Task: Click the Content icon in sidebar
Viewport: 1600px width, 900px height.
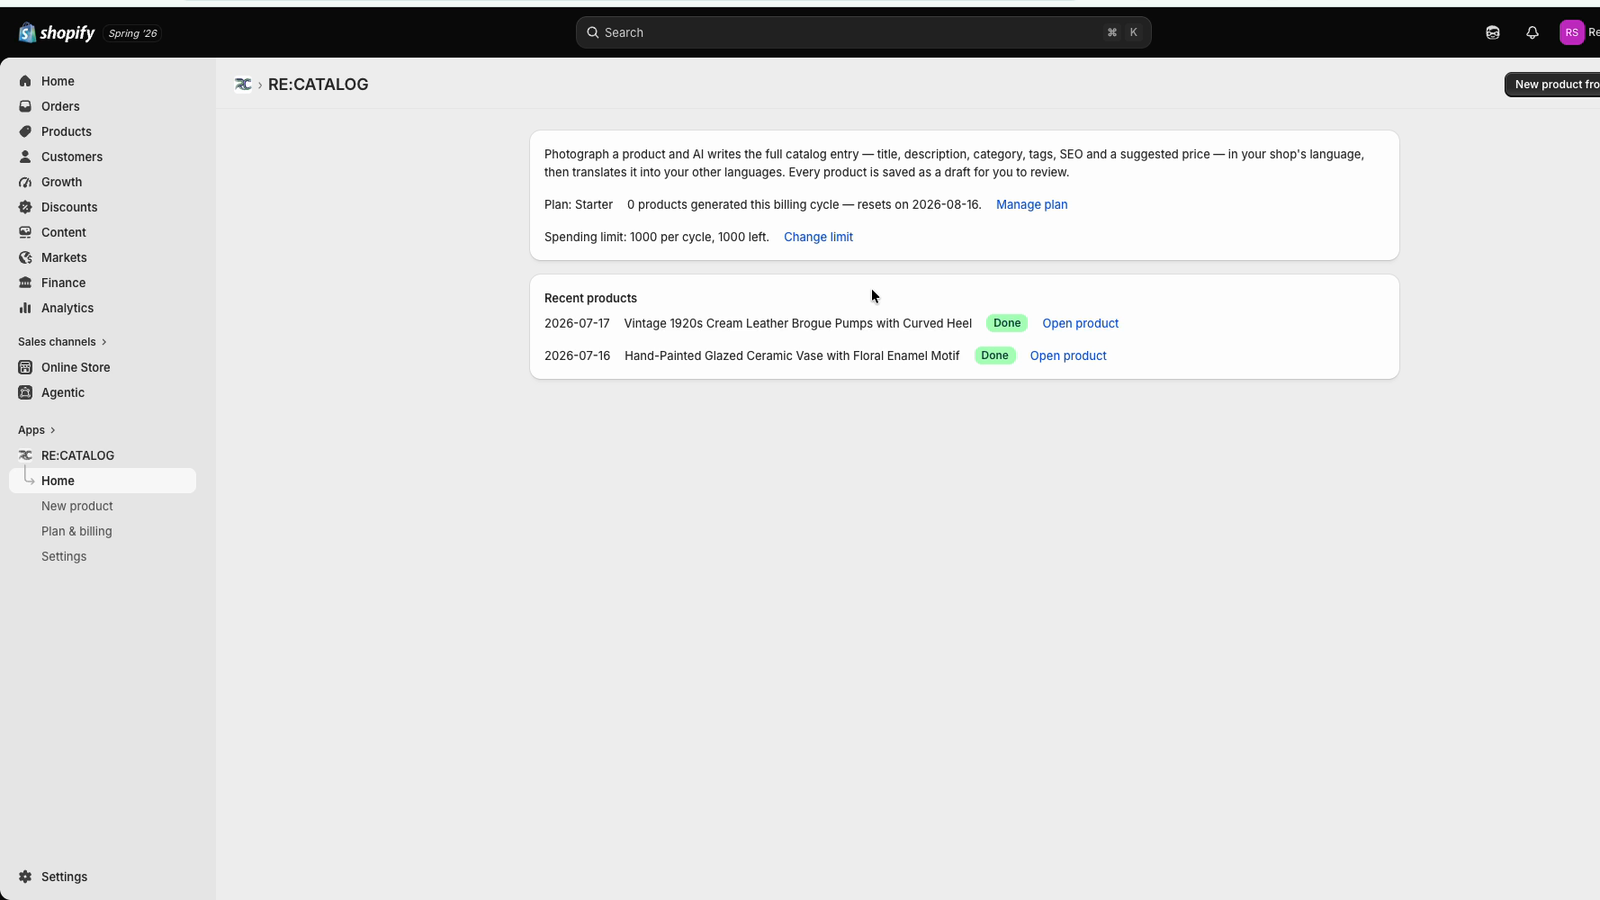Action: [25, 232]
